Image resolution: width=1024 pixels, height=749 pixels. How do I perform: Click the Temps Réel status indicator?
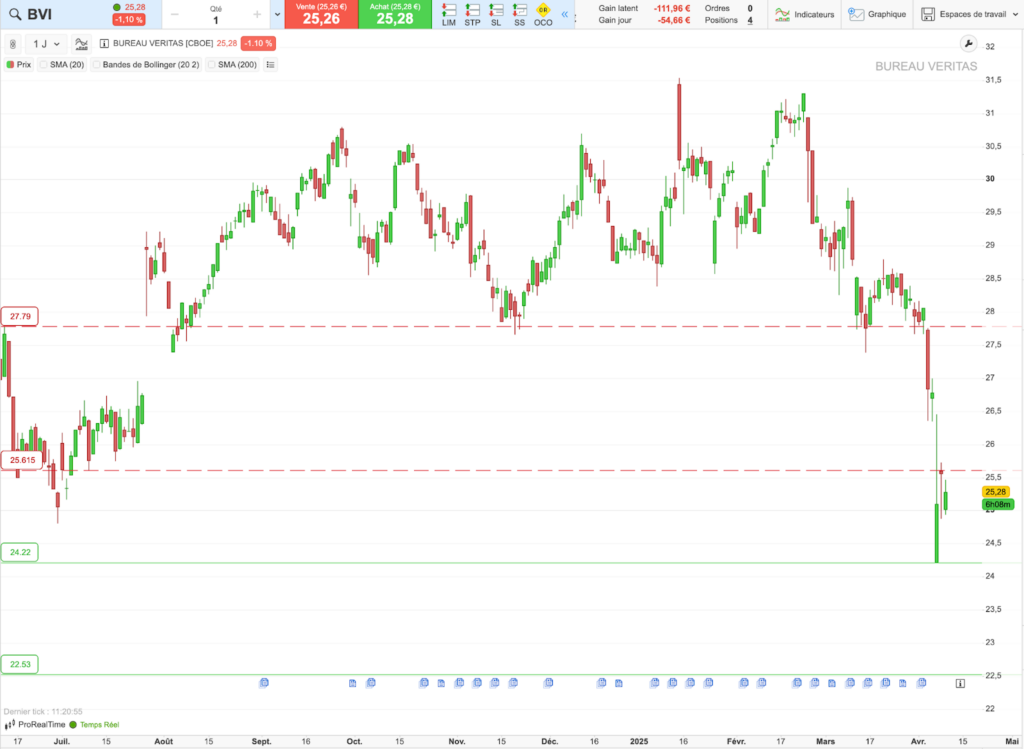tap(95, 725)
